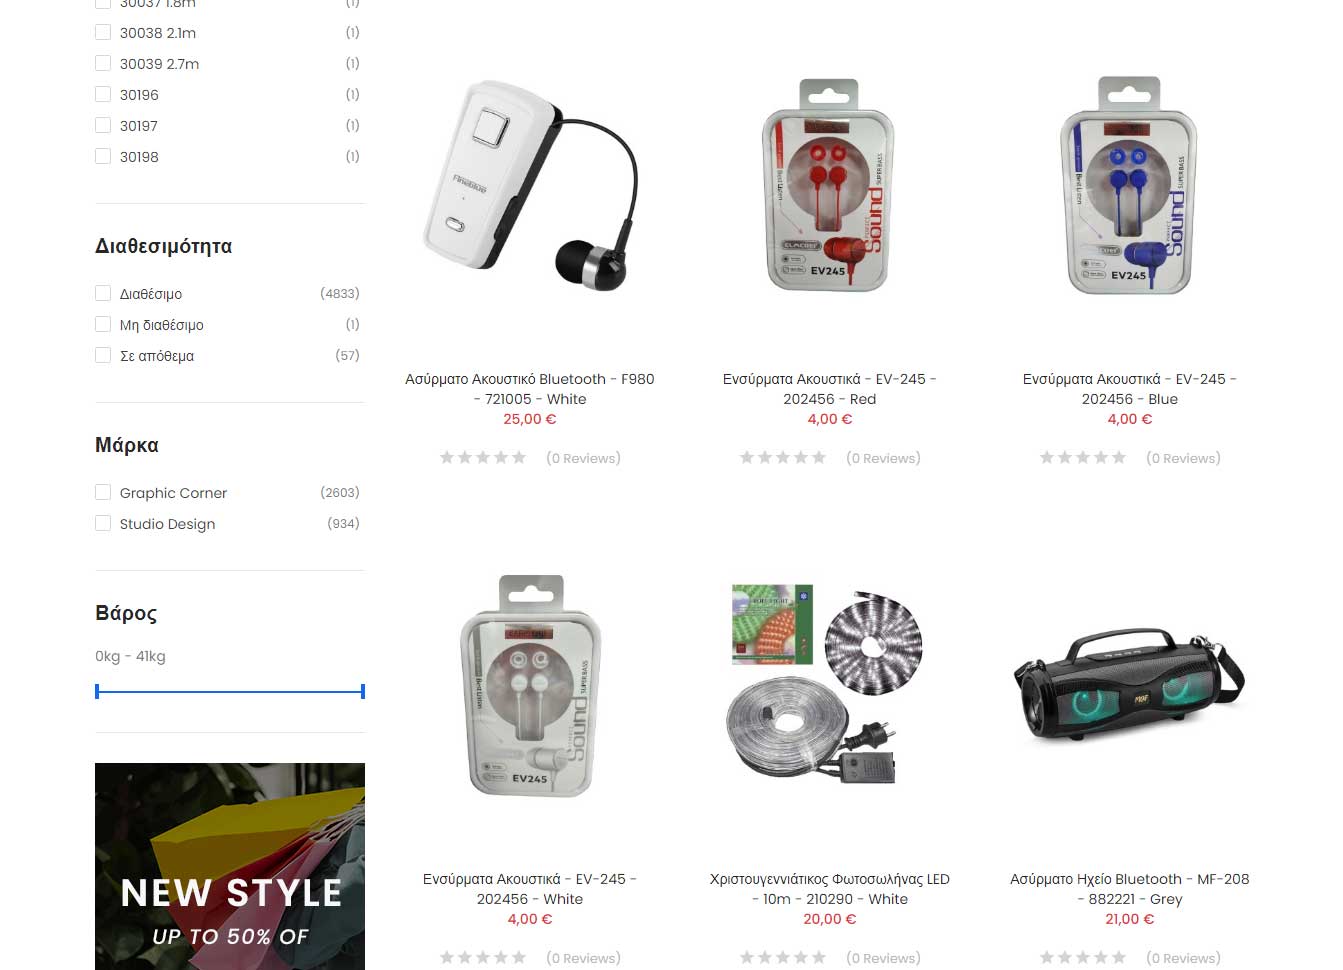Click the white EV-245 earphones image
The image size is (1343, 970).
click(530, 685)
